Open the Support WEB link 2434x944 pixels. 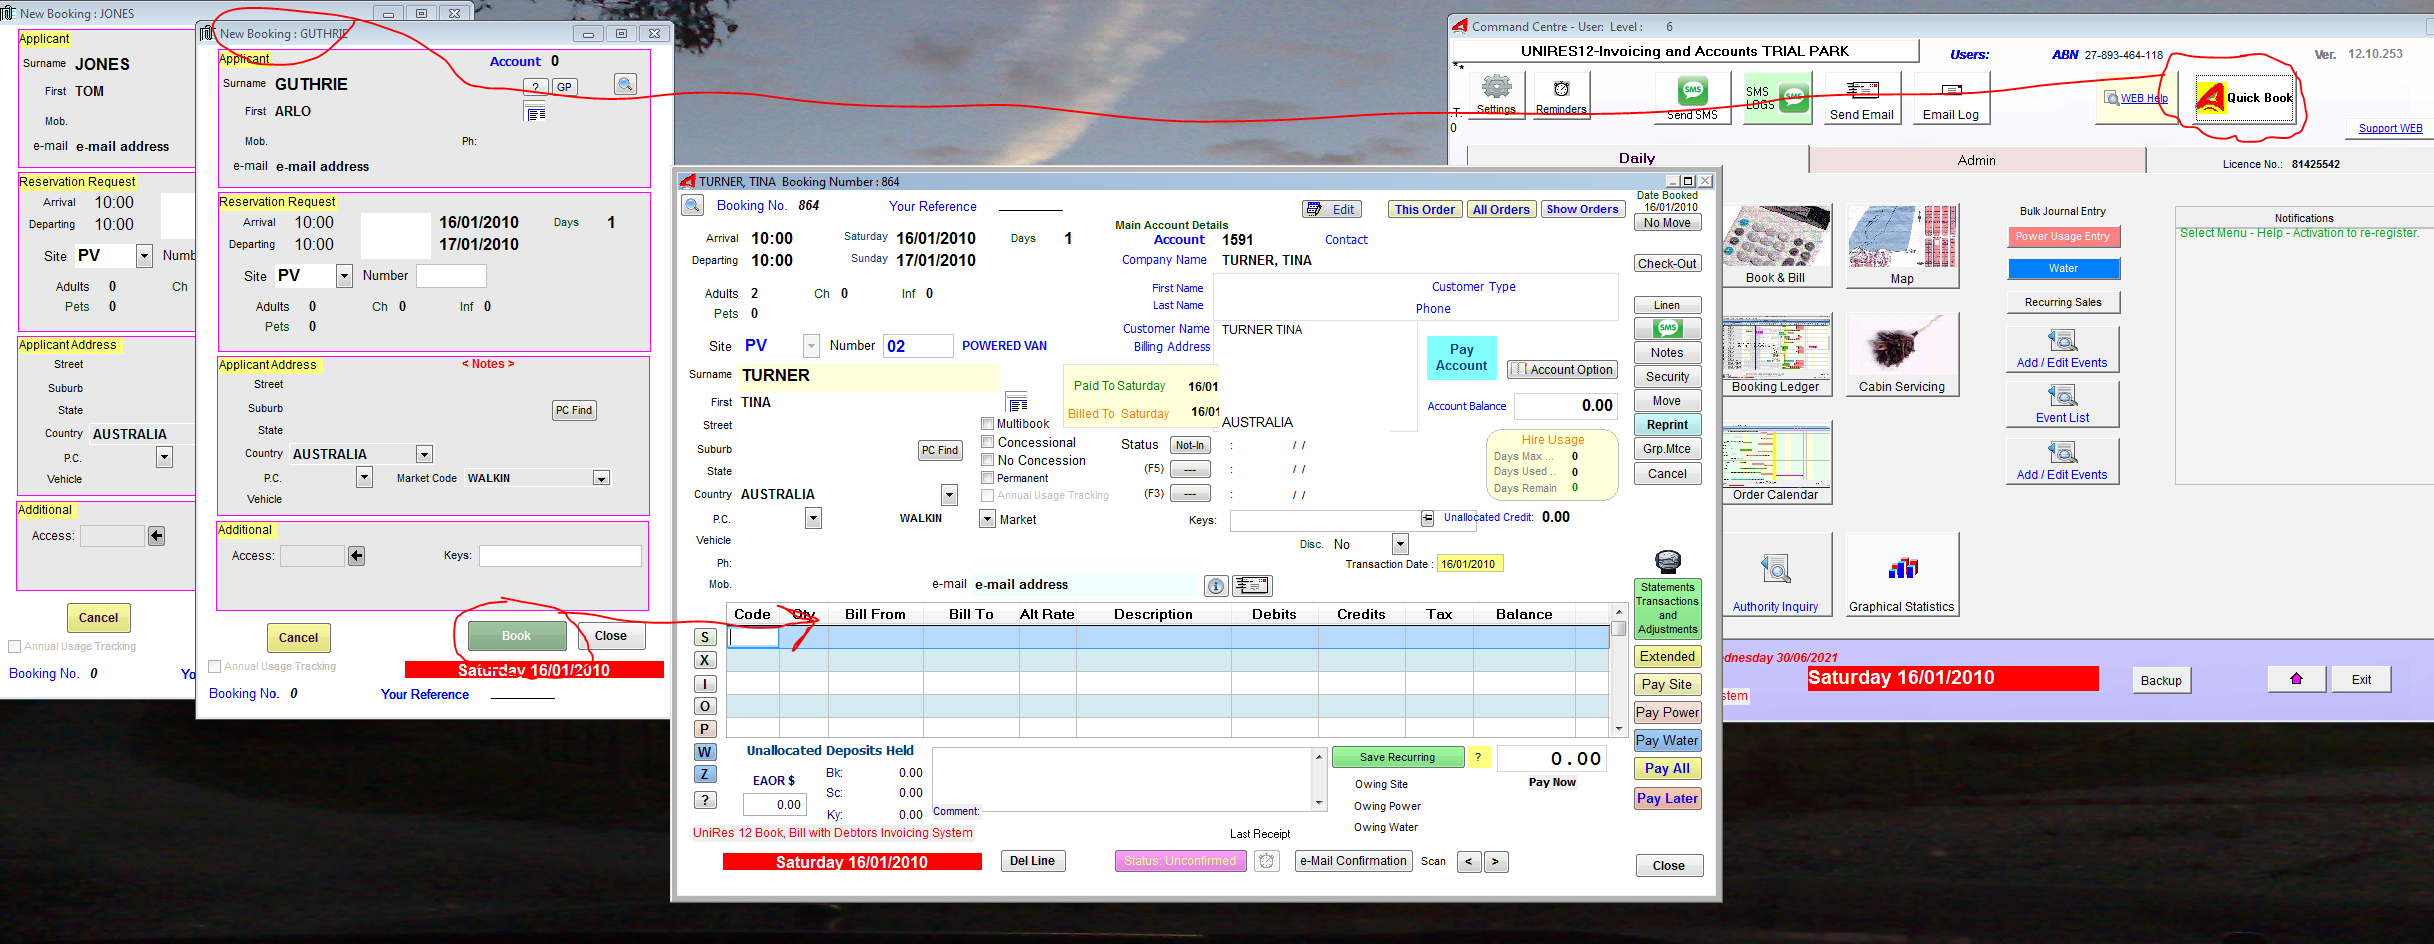coord(2390,128)
